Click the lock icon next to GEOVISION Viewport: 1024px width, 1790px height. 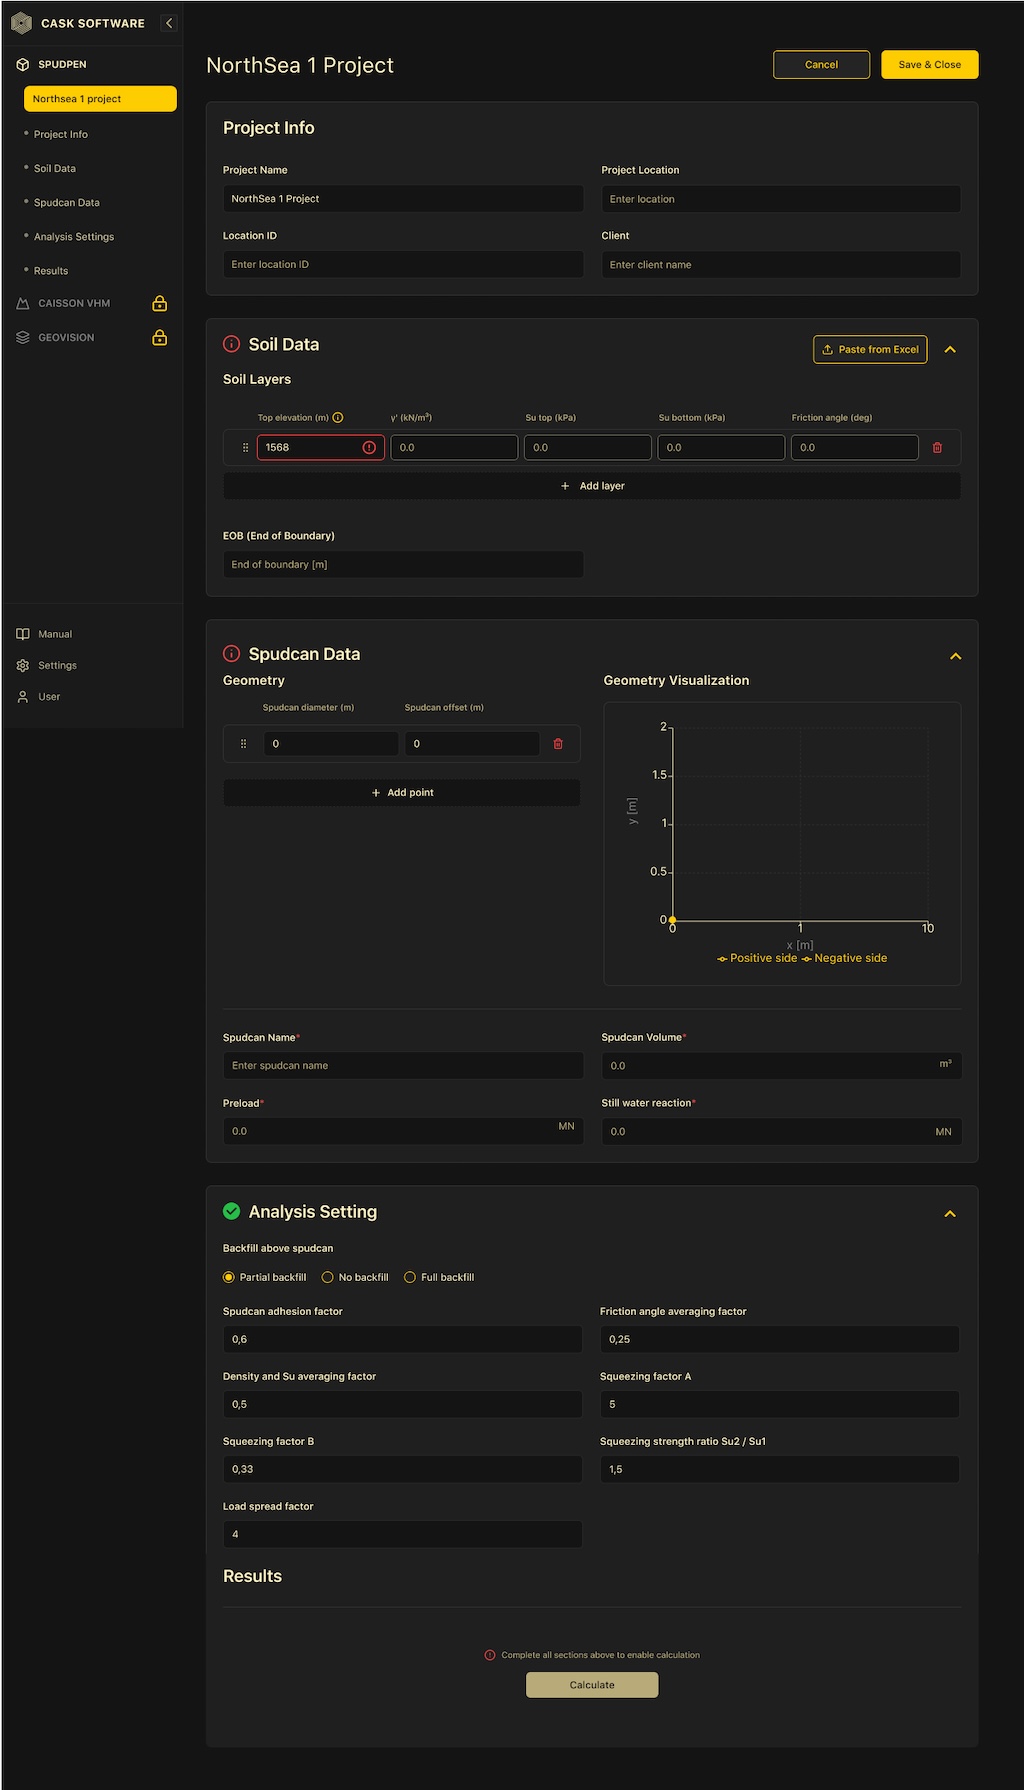(x=159, y=338)
